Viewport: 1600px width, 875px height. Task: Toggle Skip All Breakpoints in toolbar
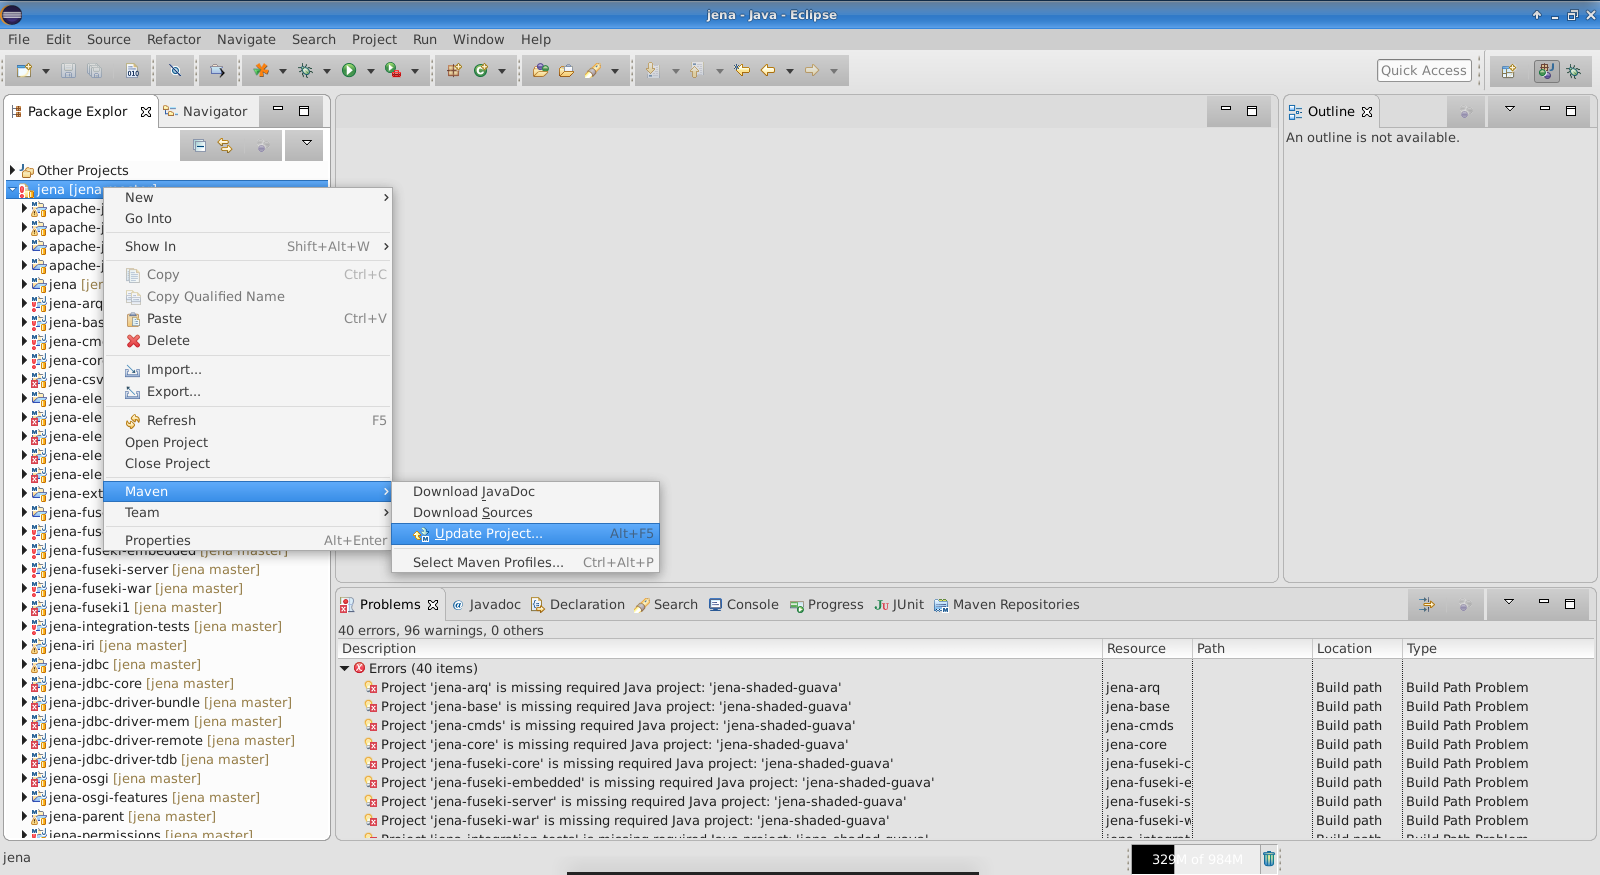[x=175, y=71]
